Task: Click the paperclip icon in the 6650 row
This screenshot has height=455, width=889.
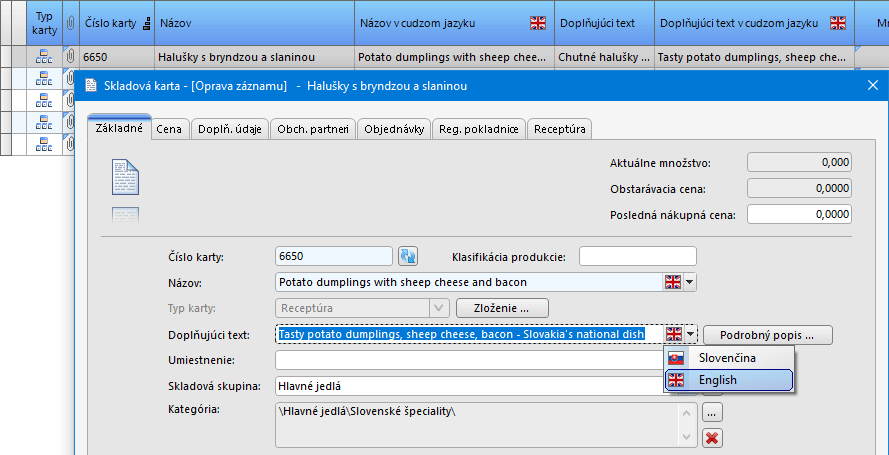Action: click(x=70, y=58)
